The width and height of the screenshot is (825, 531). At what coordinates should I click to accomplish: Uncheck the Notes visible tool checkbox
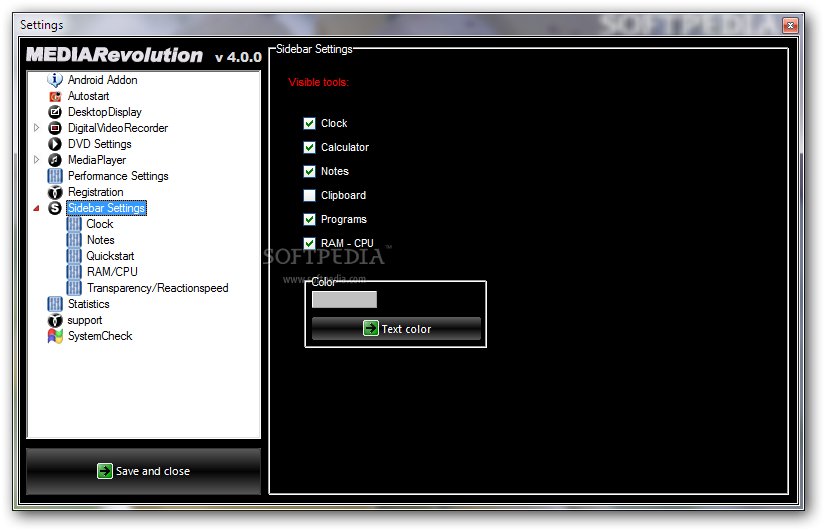(x=309, y=172)
